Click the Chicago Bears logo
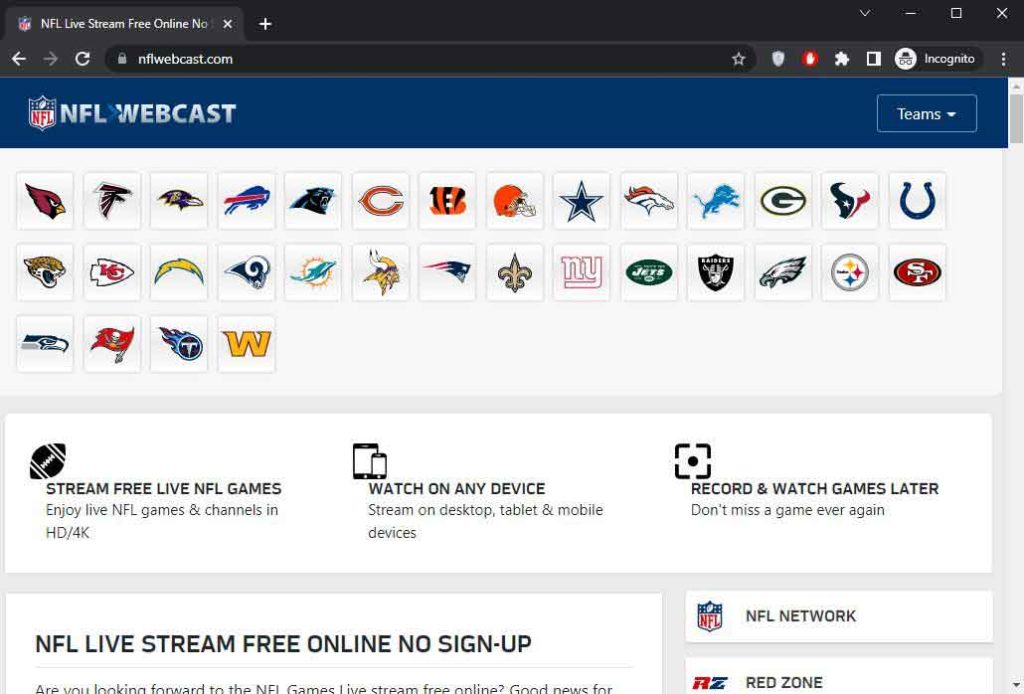Image resolution: width=1024 pixels, height=694 pixels. 380,200
